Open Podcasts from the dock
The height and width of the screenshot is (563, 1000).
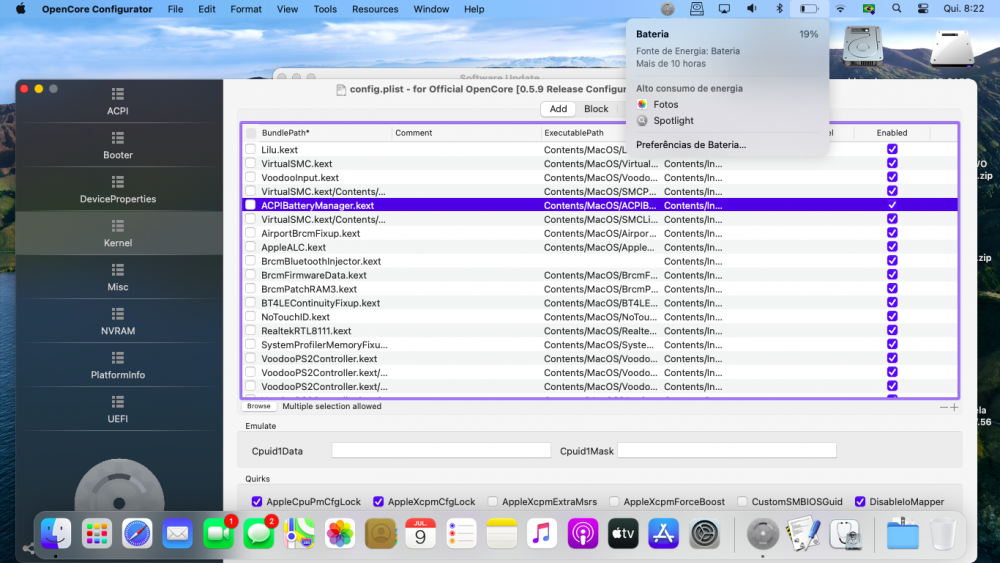582,534
